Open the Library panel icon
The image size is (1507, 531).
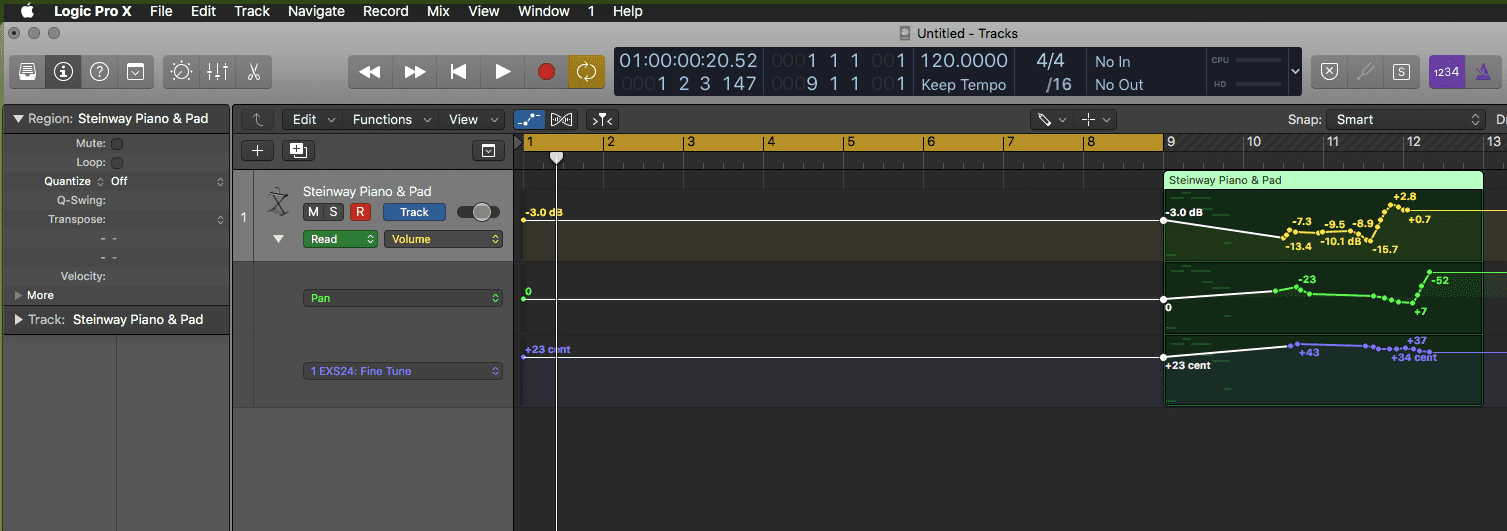pos(28,72)
